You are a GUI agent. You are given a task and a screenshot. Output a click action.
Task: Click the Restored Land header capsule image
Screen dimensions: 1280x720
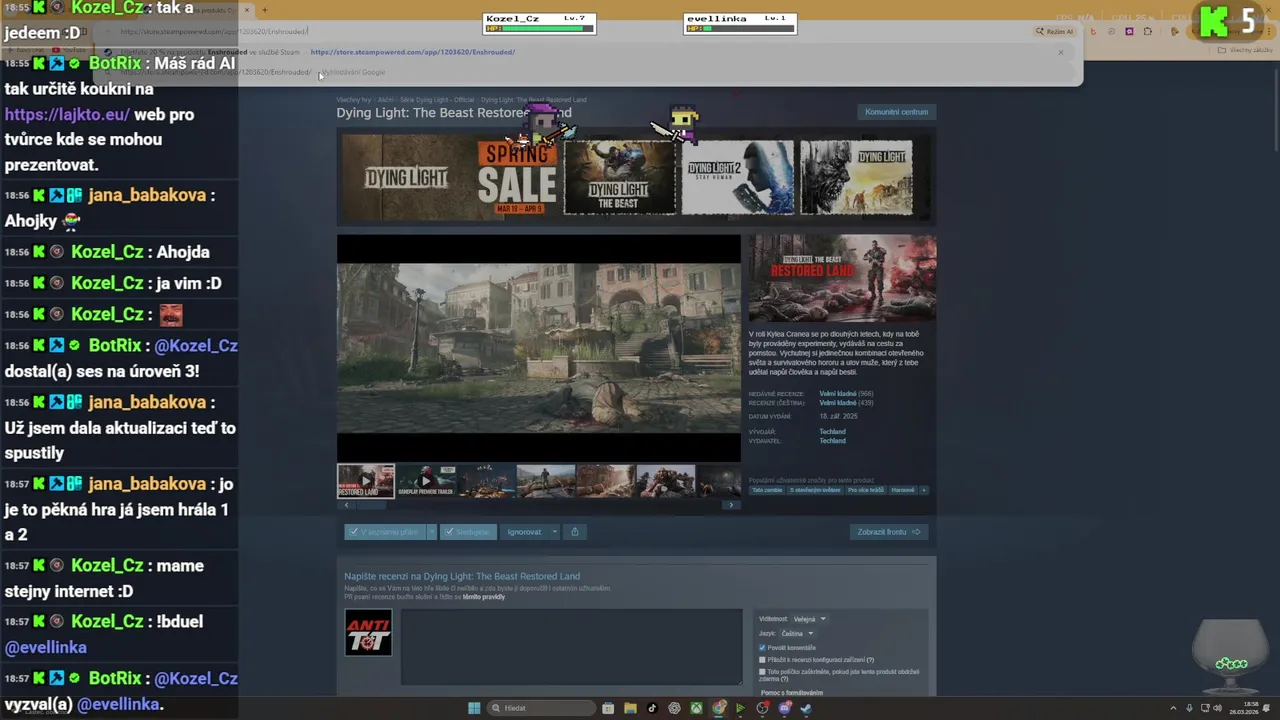point(842,278)
